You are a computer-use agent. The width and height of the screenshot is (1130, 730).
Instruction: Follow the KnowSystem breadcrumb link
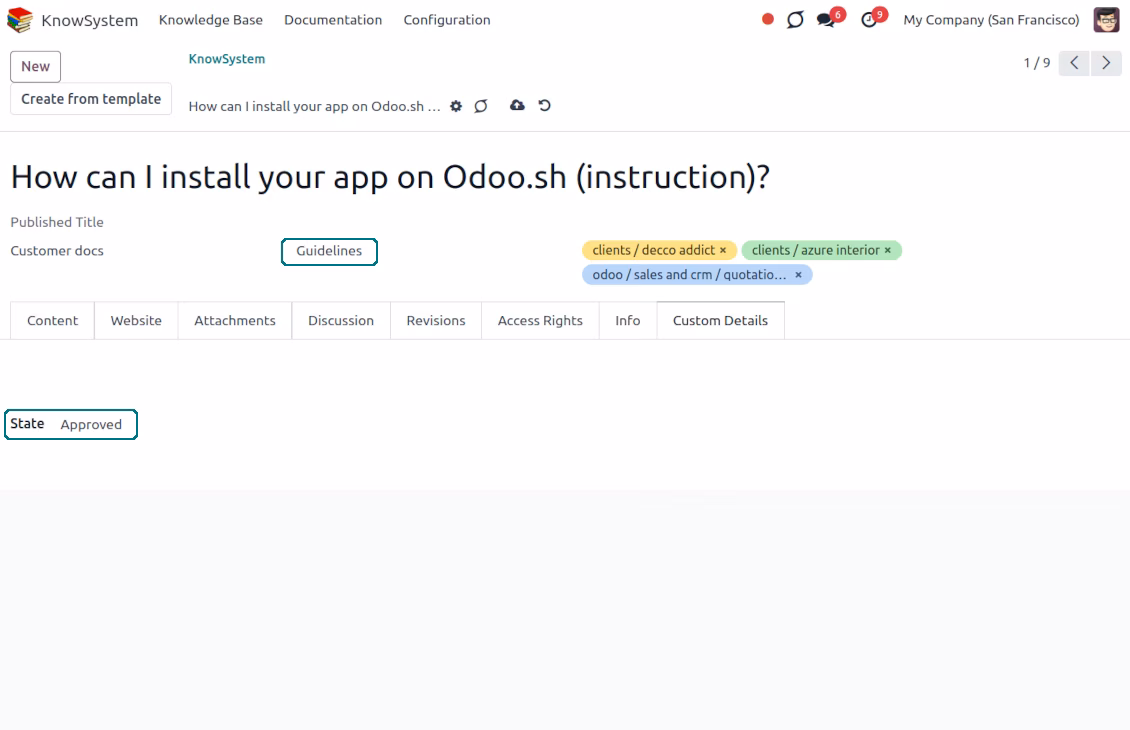click(227, 59)
